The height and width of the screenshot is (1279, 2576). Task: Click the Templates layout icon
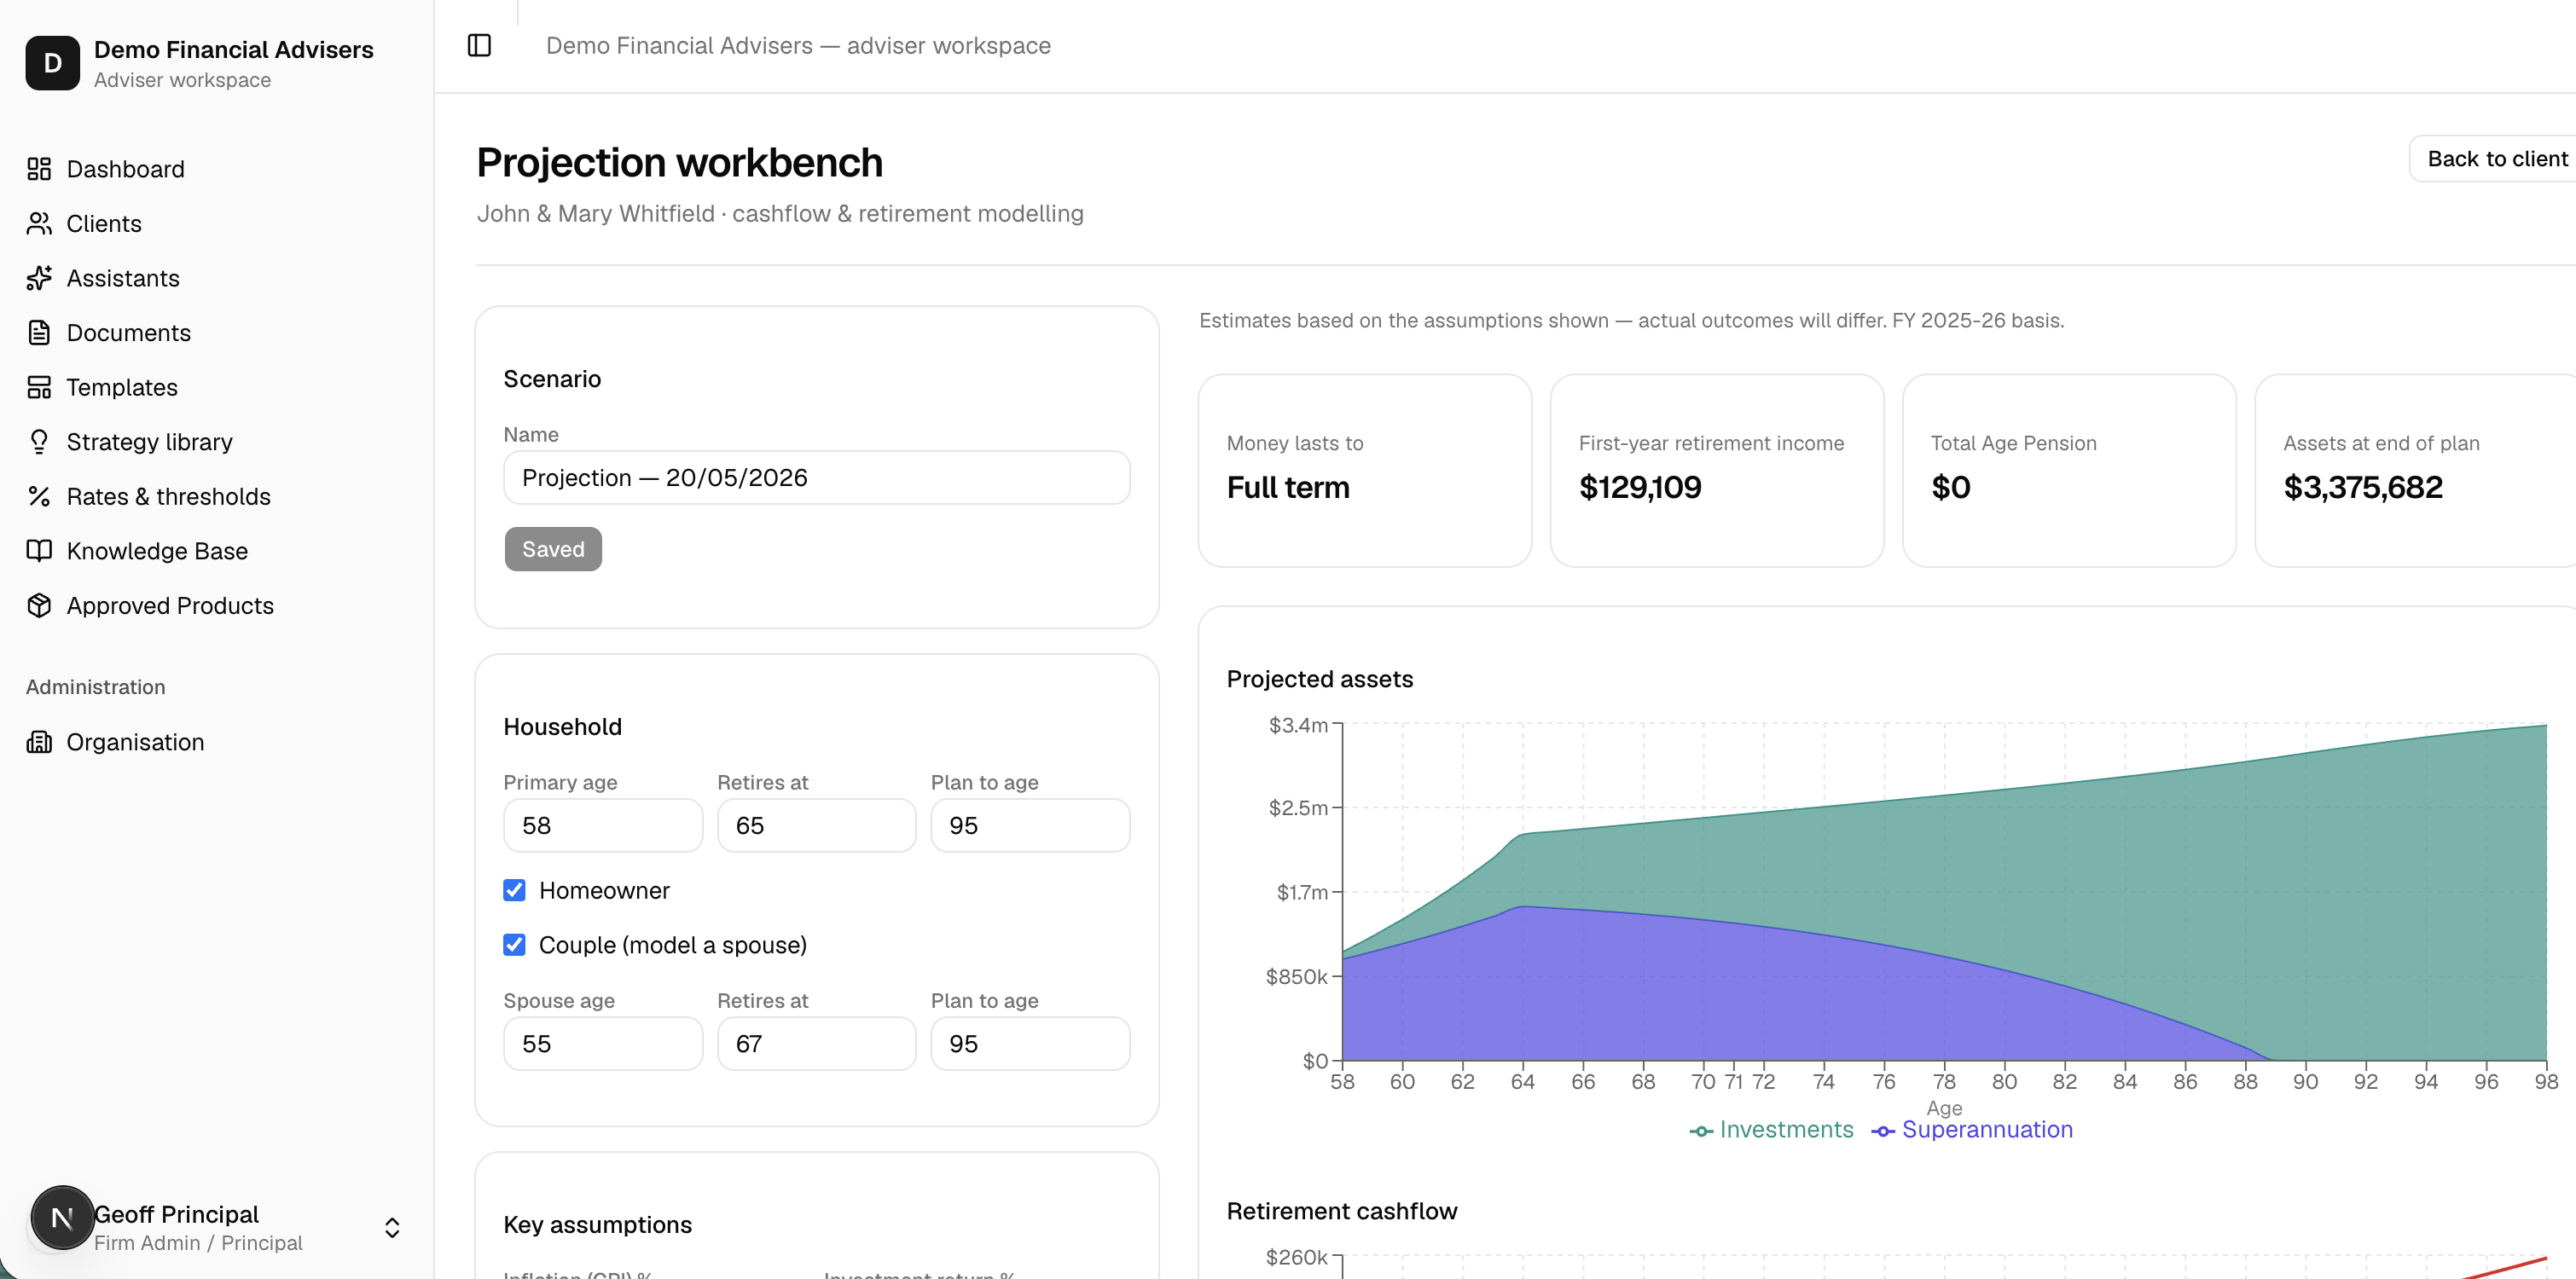pos(39,387)
